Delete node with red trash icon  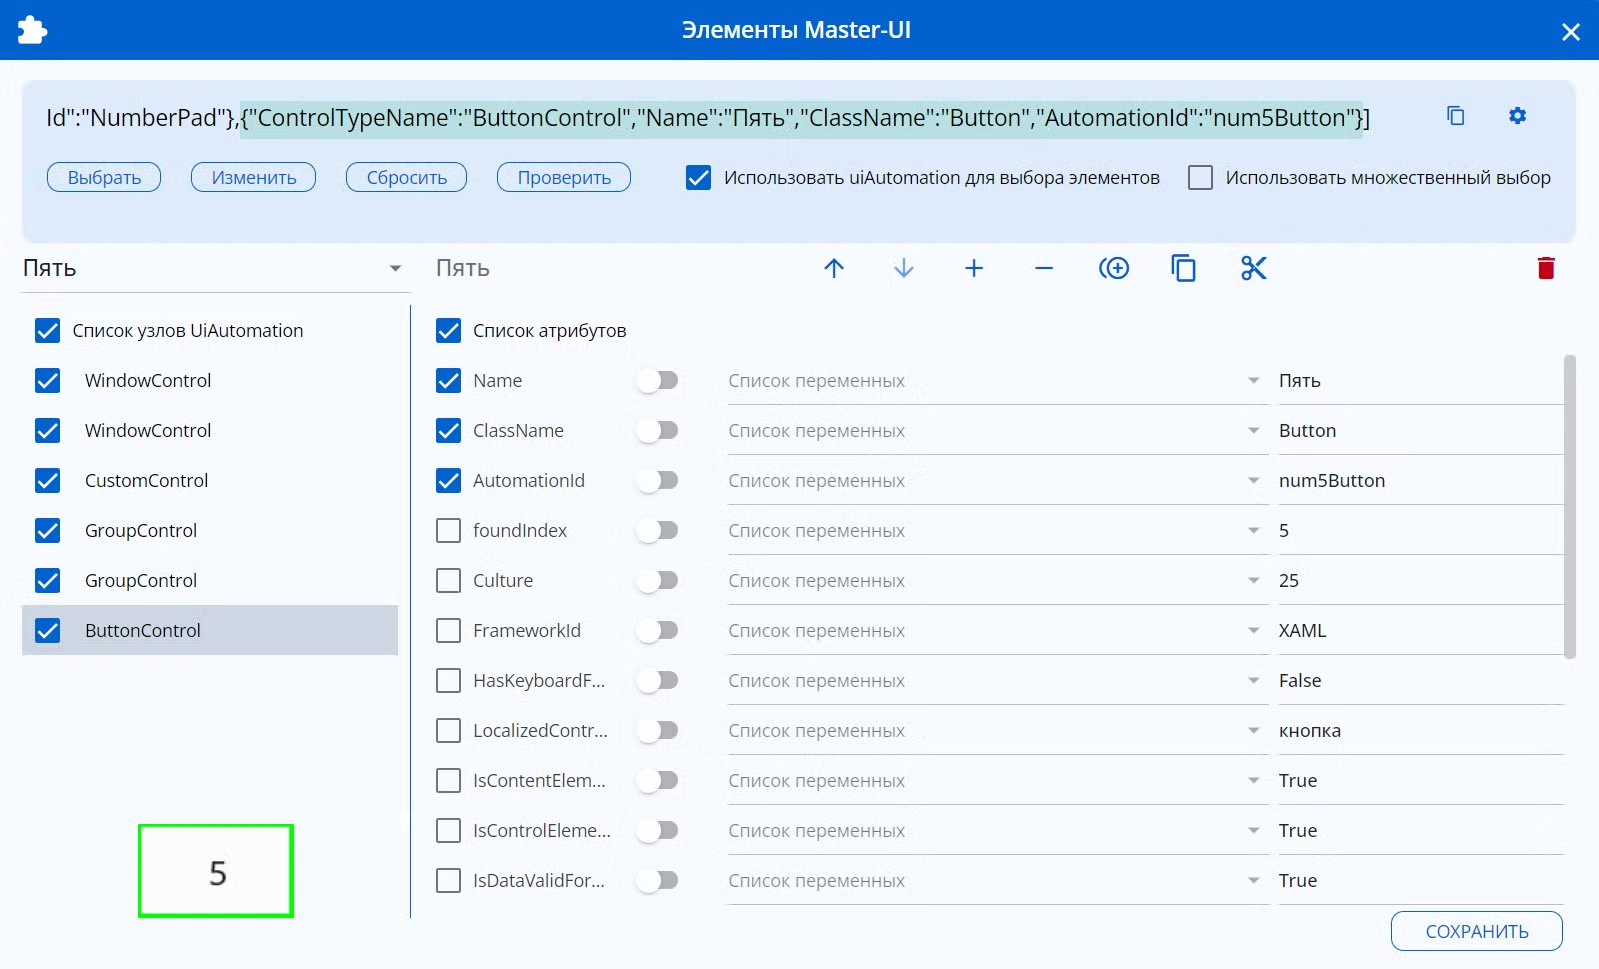point(1546,268)
